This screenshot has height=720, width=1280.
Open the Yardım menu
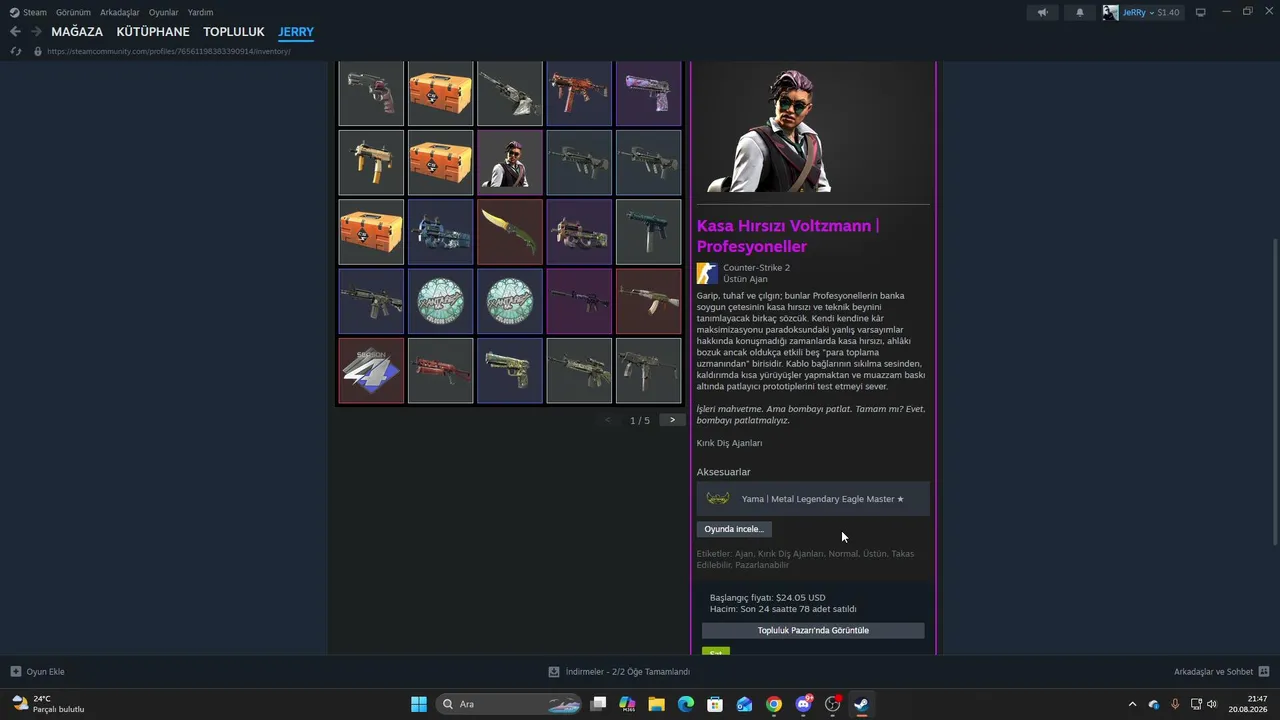pos(200,12)
